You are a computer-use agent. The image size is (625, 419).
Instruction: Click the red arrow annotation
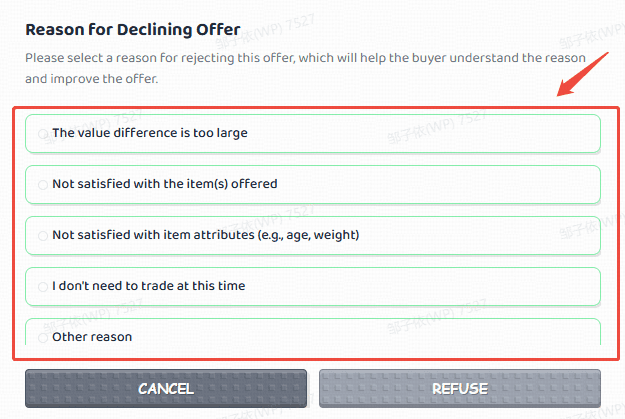click(x=582, y=74)
